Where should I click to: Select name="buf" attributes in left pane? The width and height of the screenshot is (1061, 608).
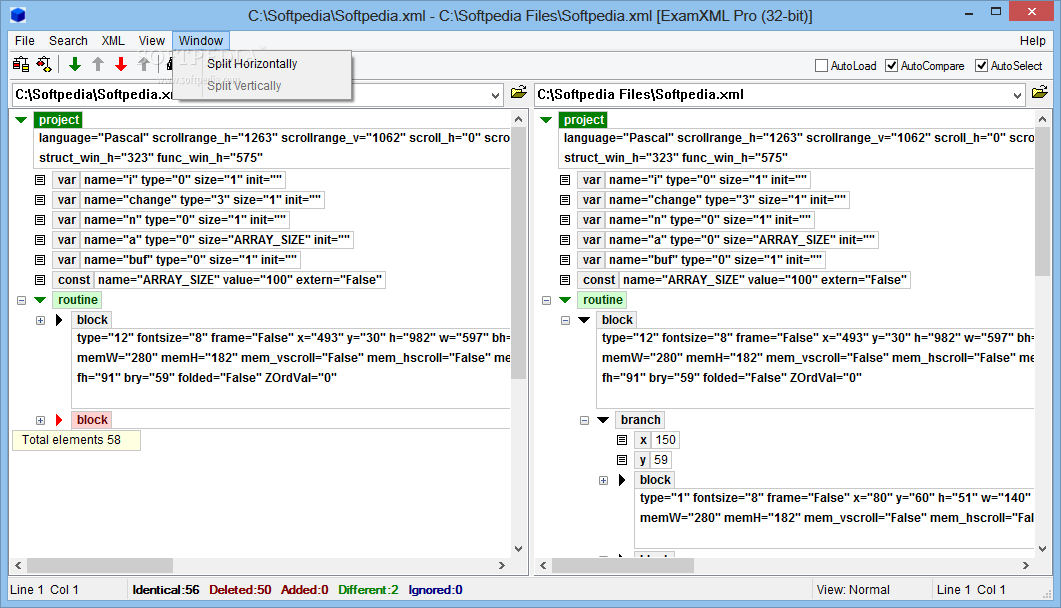[190, 260]
